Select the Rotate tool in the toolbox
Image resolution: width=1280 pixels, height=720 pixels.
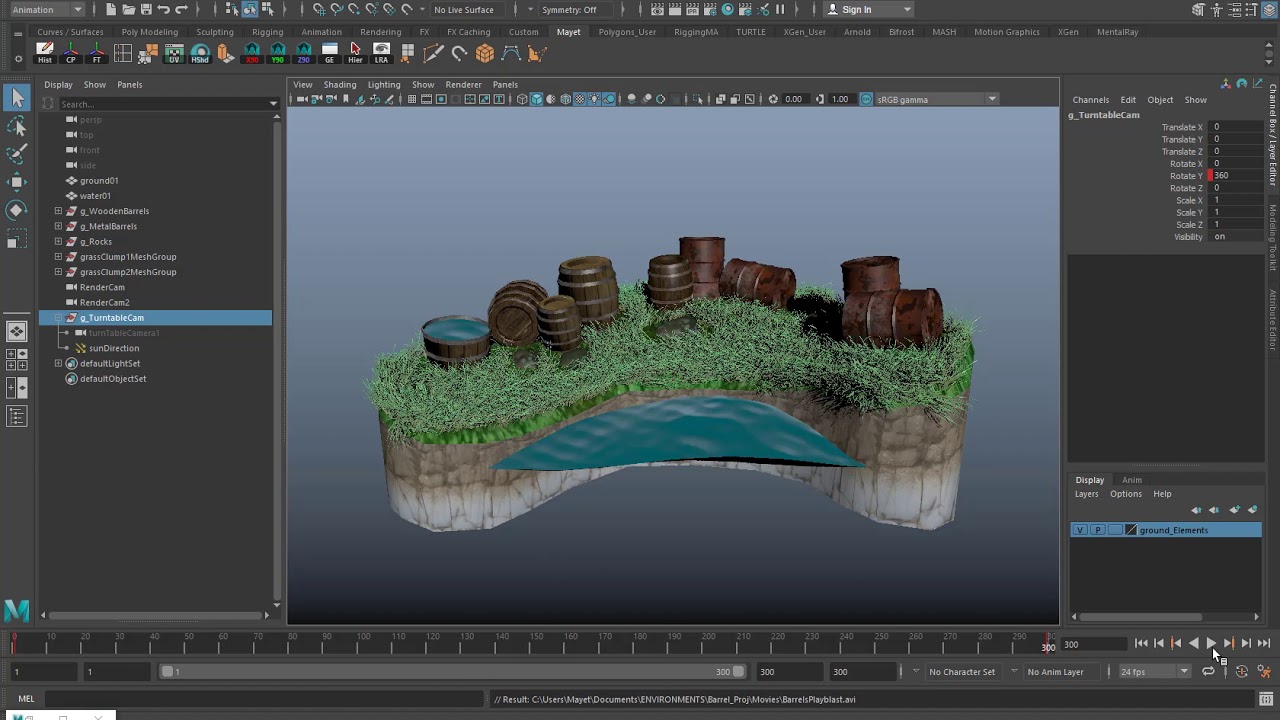(x=17, y=210)
